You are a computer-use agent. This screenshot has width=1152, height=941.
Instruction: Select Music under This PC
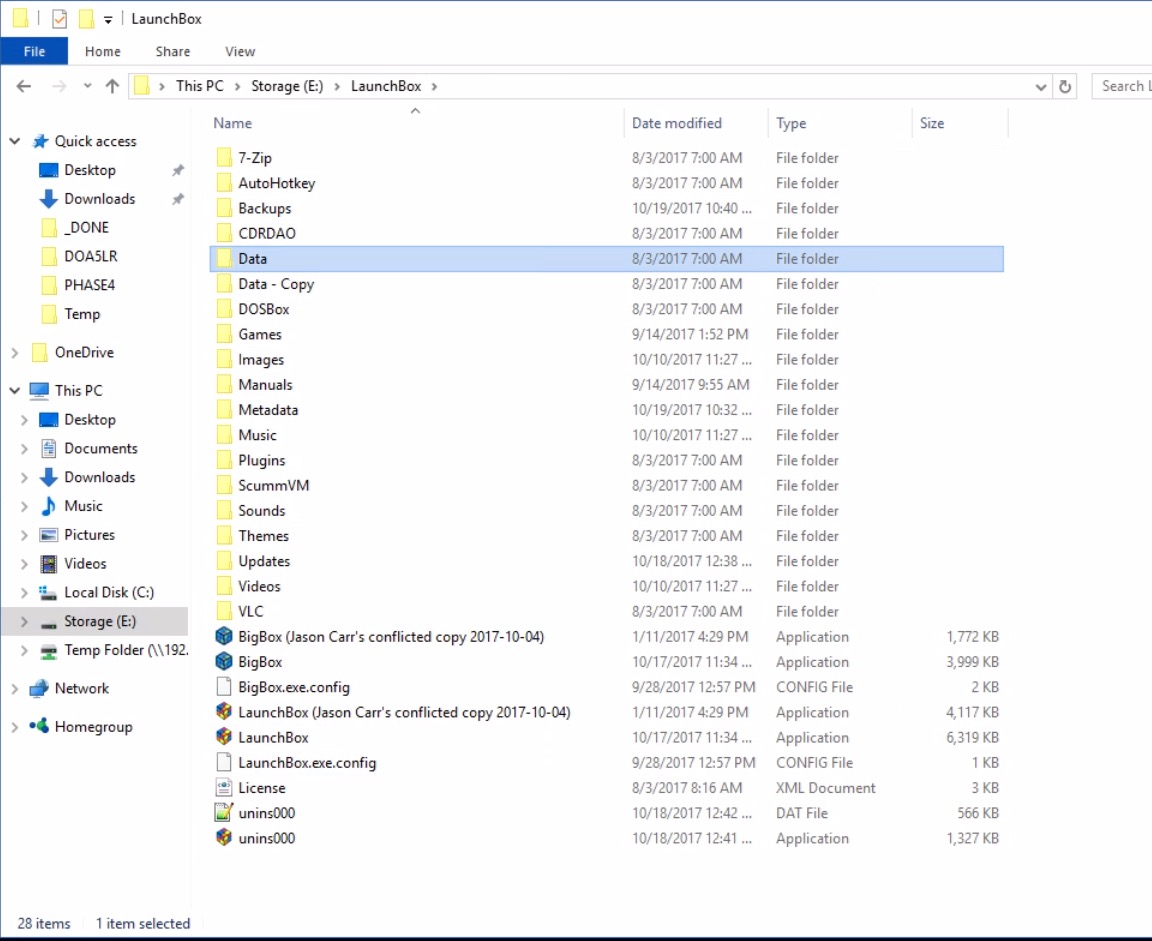83,506
